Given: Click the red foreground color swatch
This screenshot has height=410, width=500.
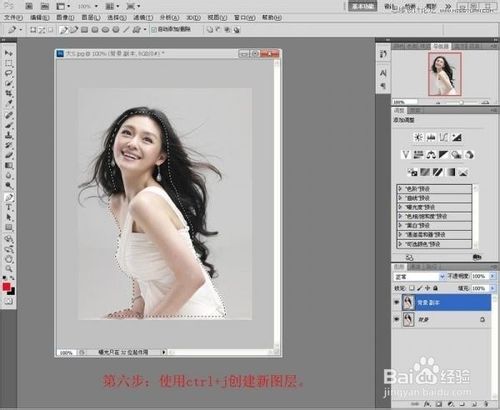Looking at the screenshot, I should 6,287.
